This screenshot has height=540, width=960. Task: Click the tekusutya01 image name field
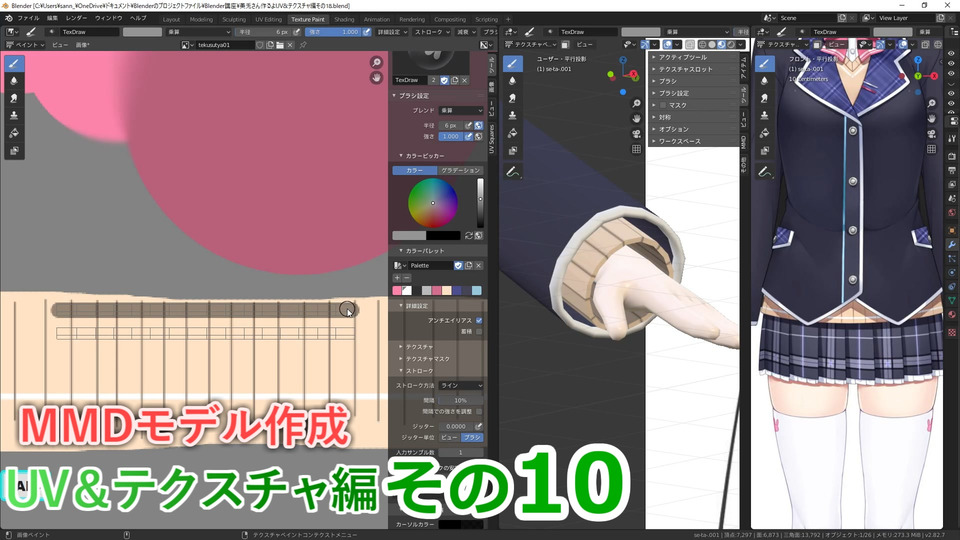coord(224,45)
